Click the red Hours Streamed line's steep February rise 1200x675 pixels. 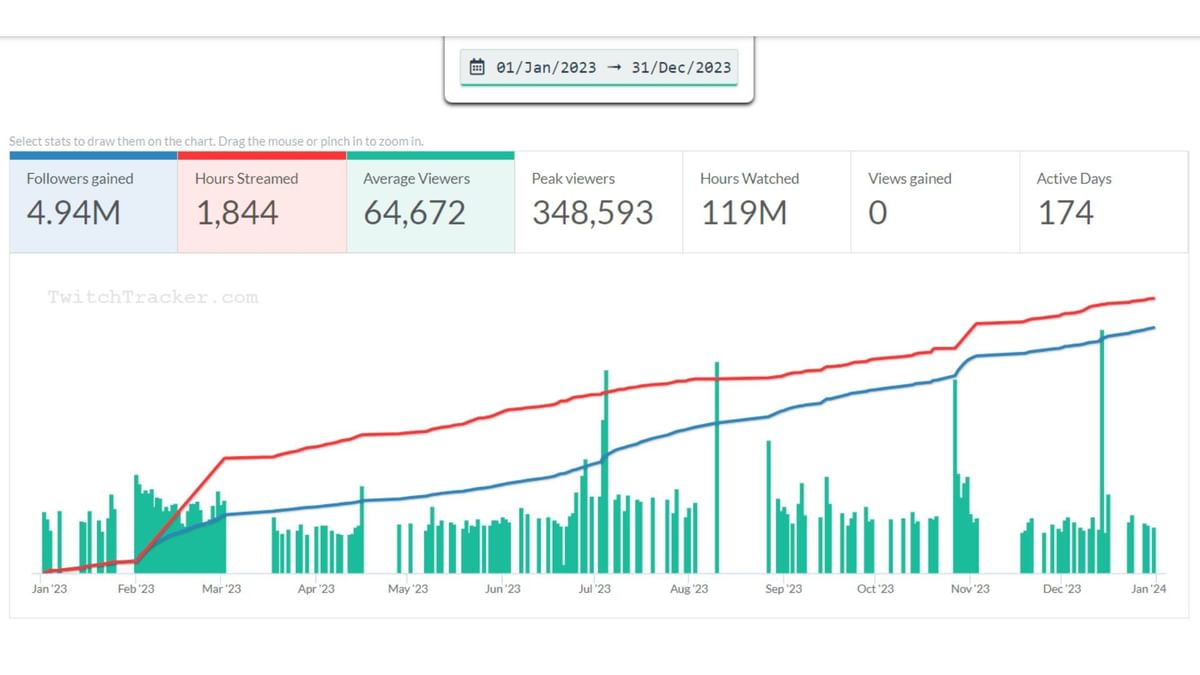[x=180, y=510]
